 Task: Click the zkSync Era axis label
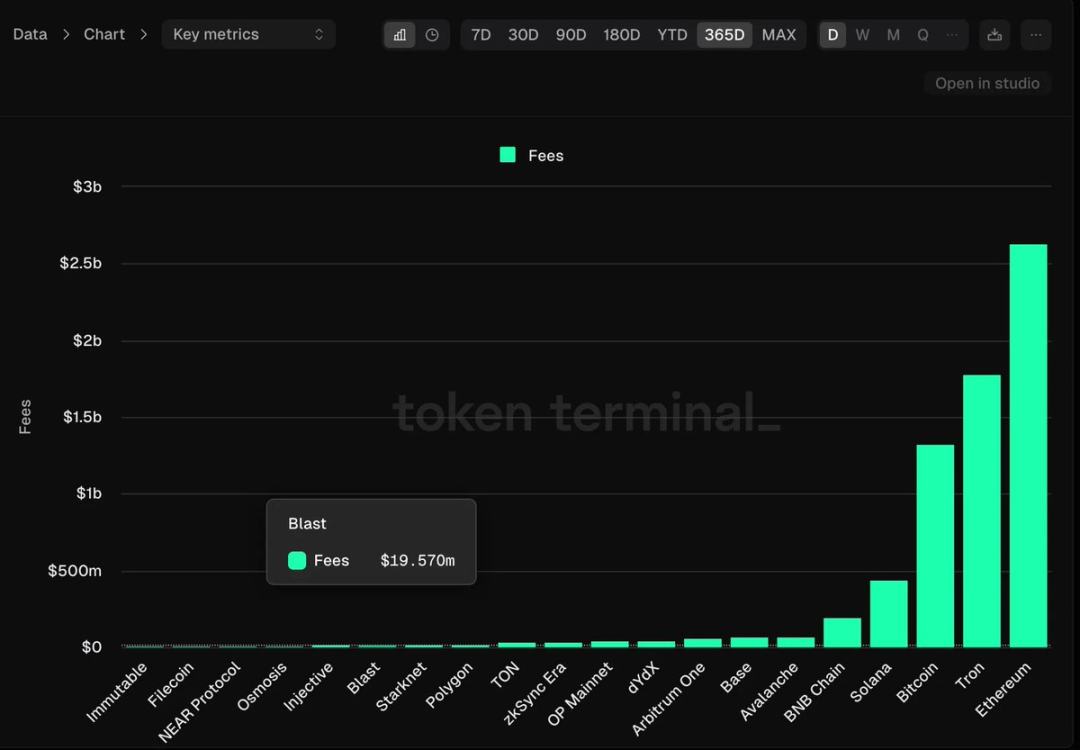(535, 693)
